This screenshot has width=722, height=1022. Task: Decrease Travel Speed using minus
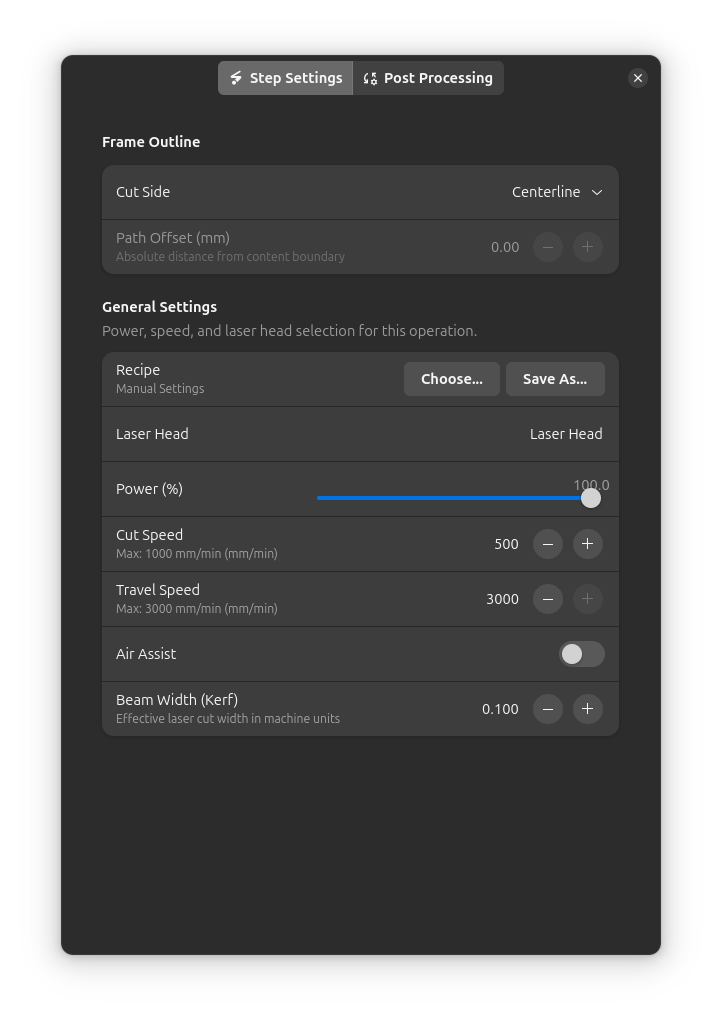point(547,599)
